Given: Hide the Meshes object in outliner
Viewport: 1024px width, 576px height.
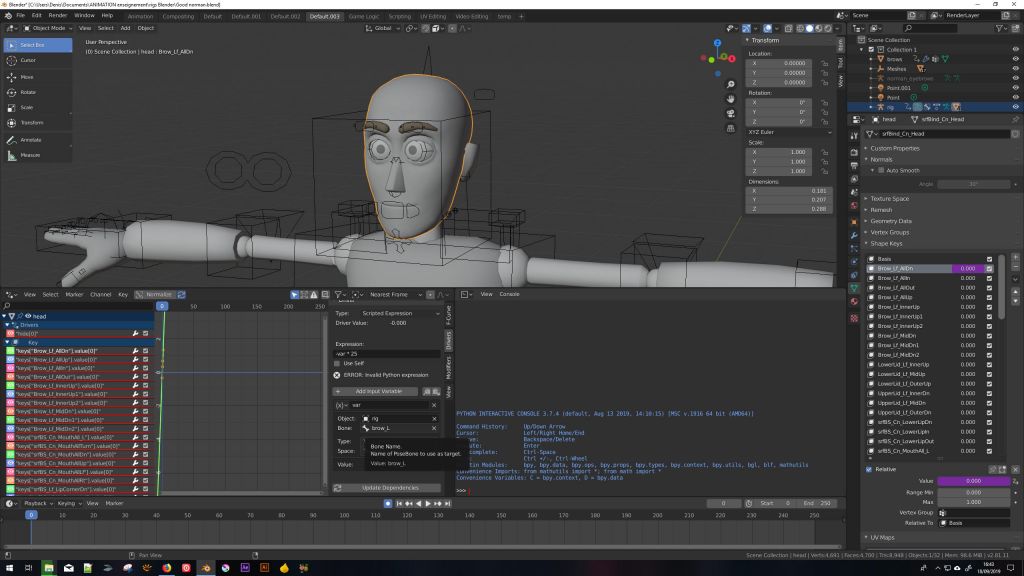Looking at the screenshot, I should (x=1015, y=69).
